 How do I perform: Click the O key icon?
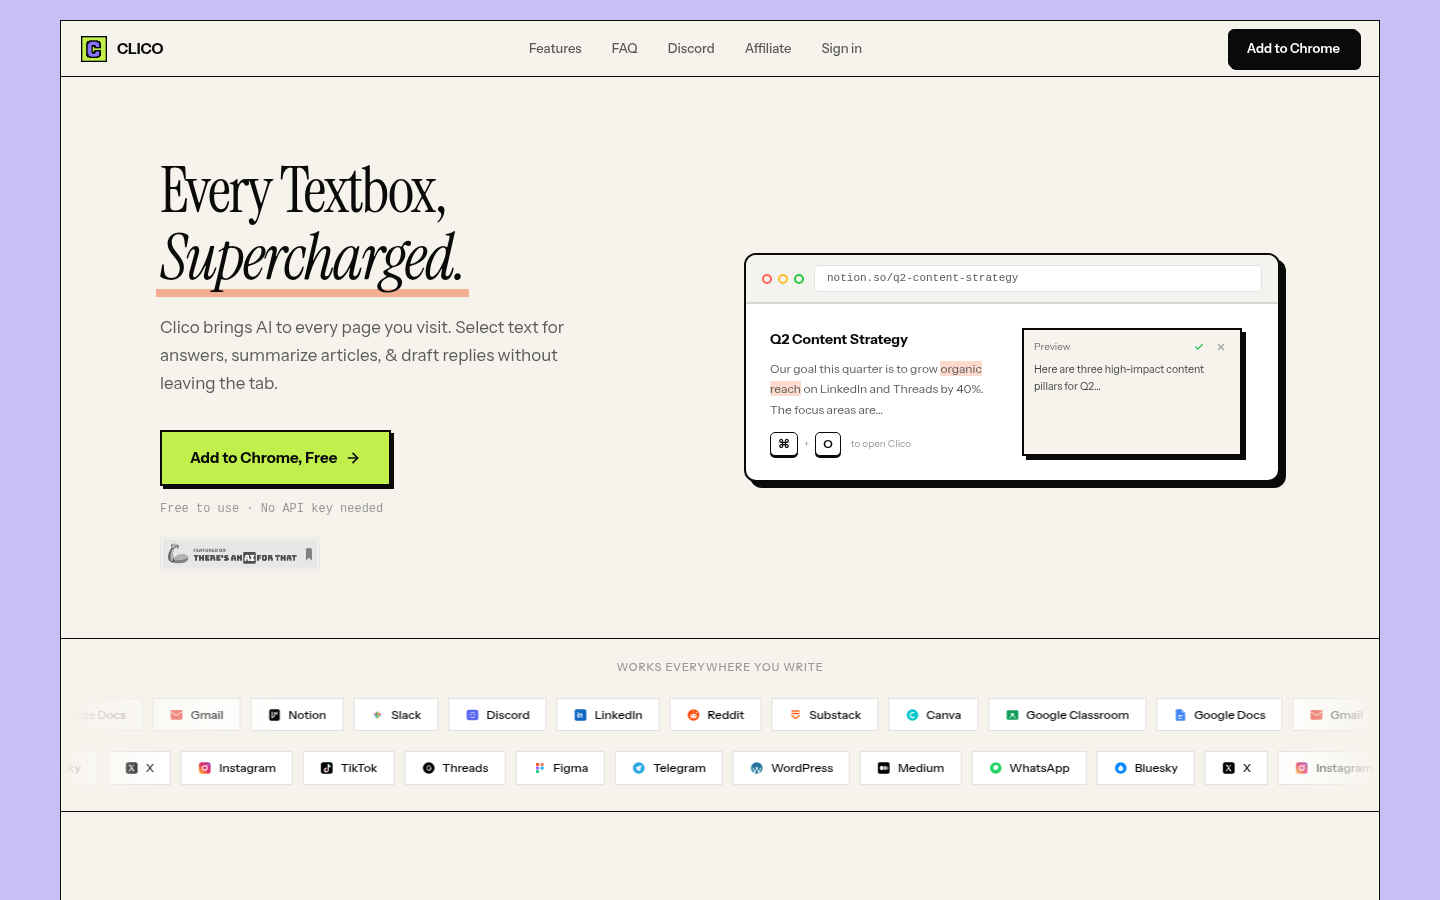(828, 444)
